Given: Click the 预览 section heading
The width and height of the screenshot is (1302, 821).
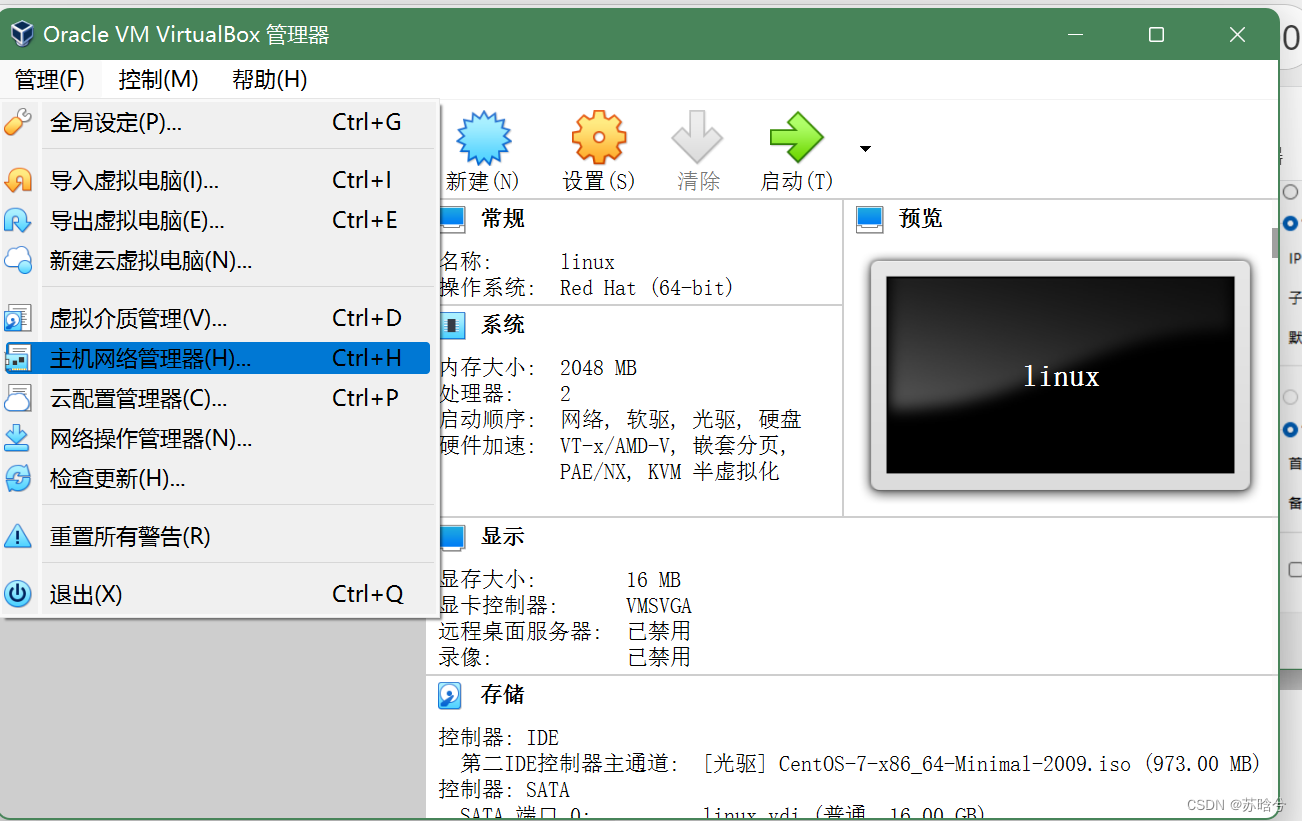Looking at the screenshot, I should 920,219.
